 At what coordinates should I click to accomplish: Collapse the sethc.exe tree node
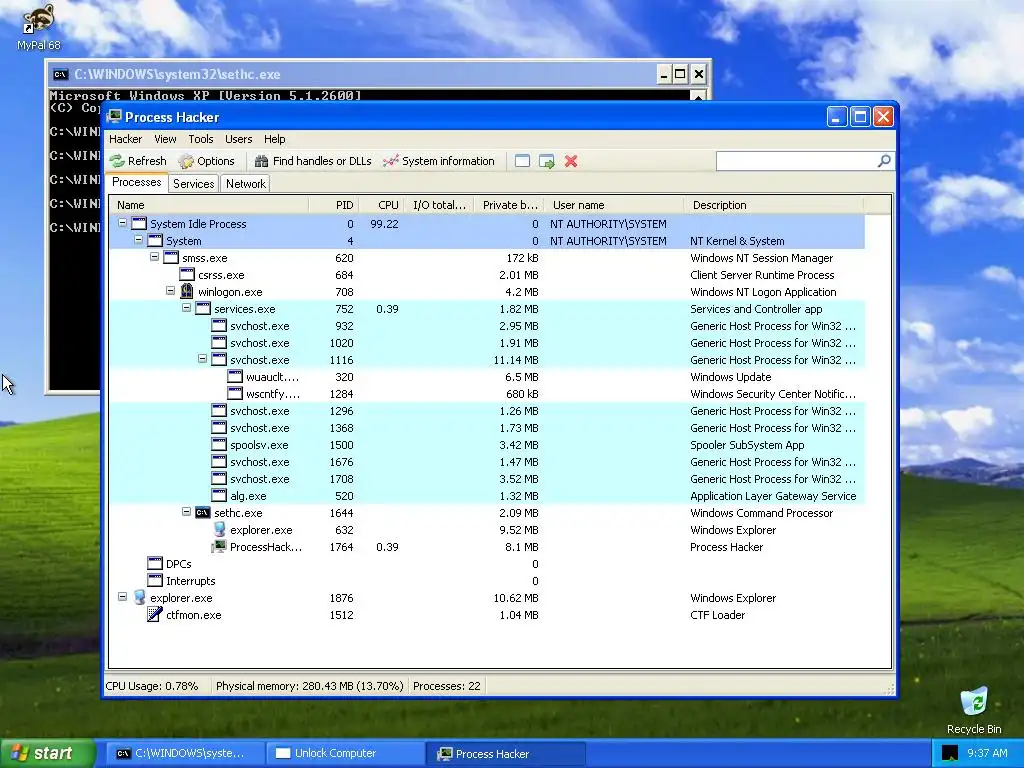click(186, 511)
